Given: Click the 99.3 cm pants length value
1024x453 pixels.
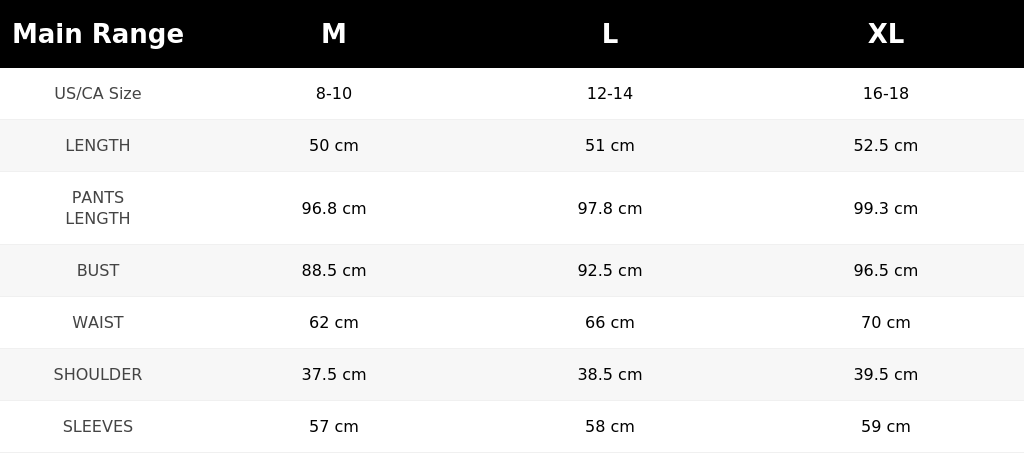Looking at the screenshot, I should click(x=886, y=208).
